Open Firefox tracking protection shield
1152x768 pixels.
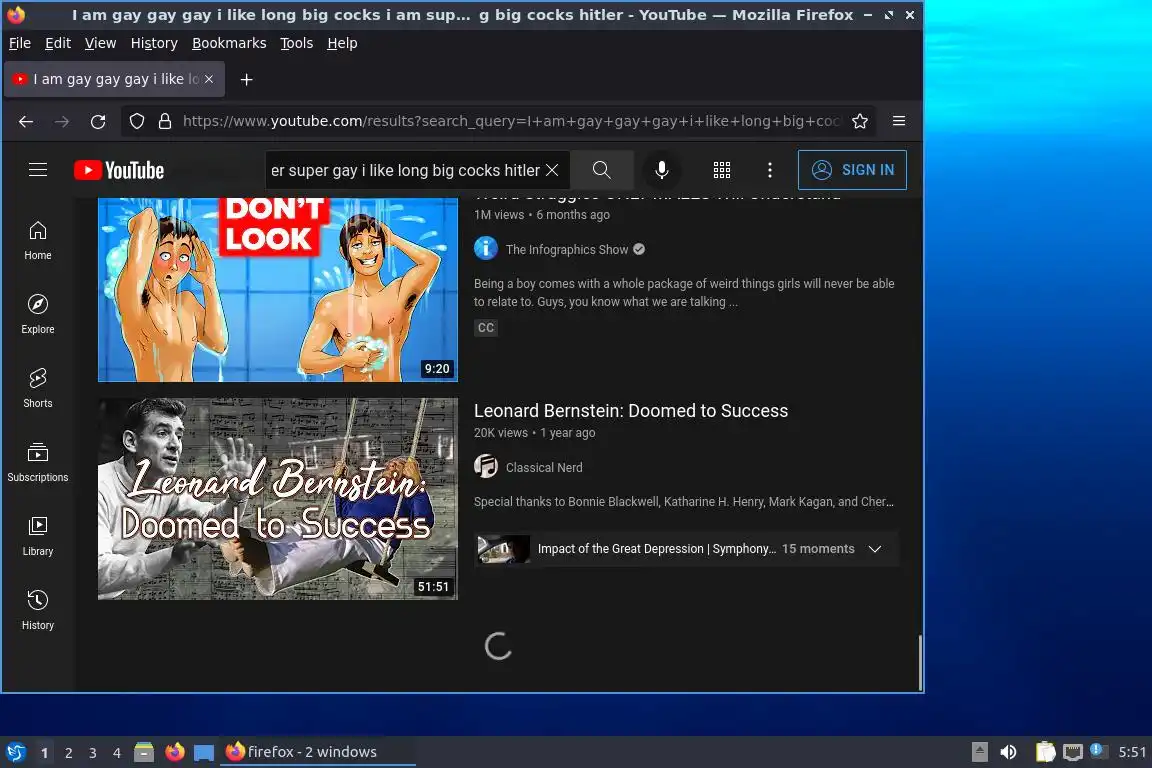137,121
